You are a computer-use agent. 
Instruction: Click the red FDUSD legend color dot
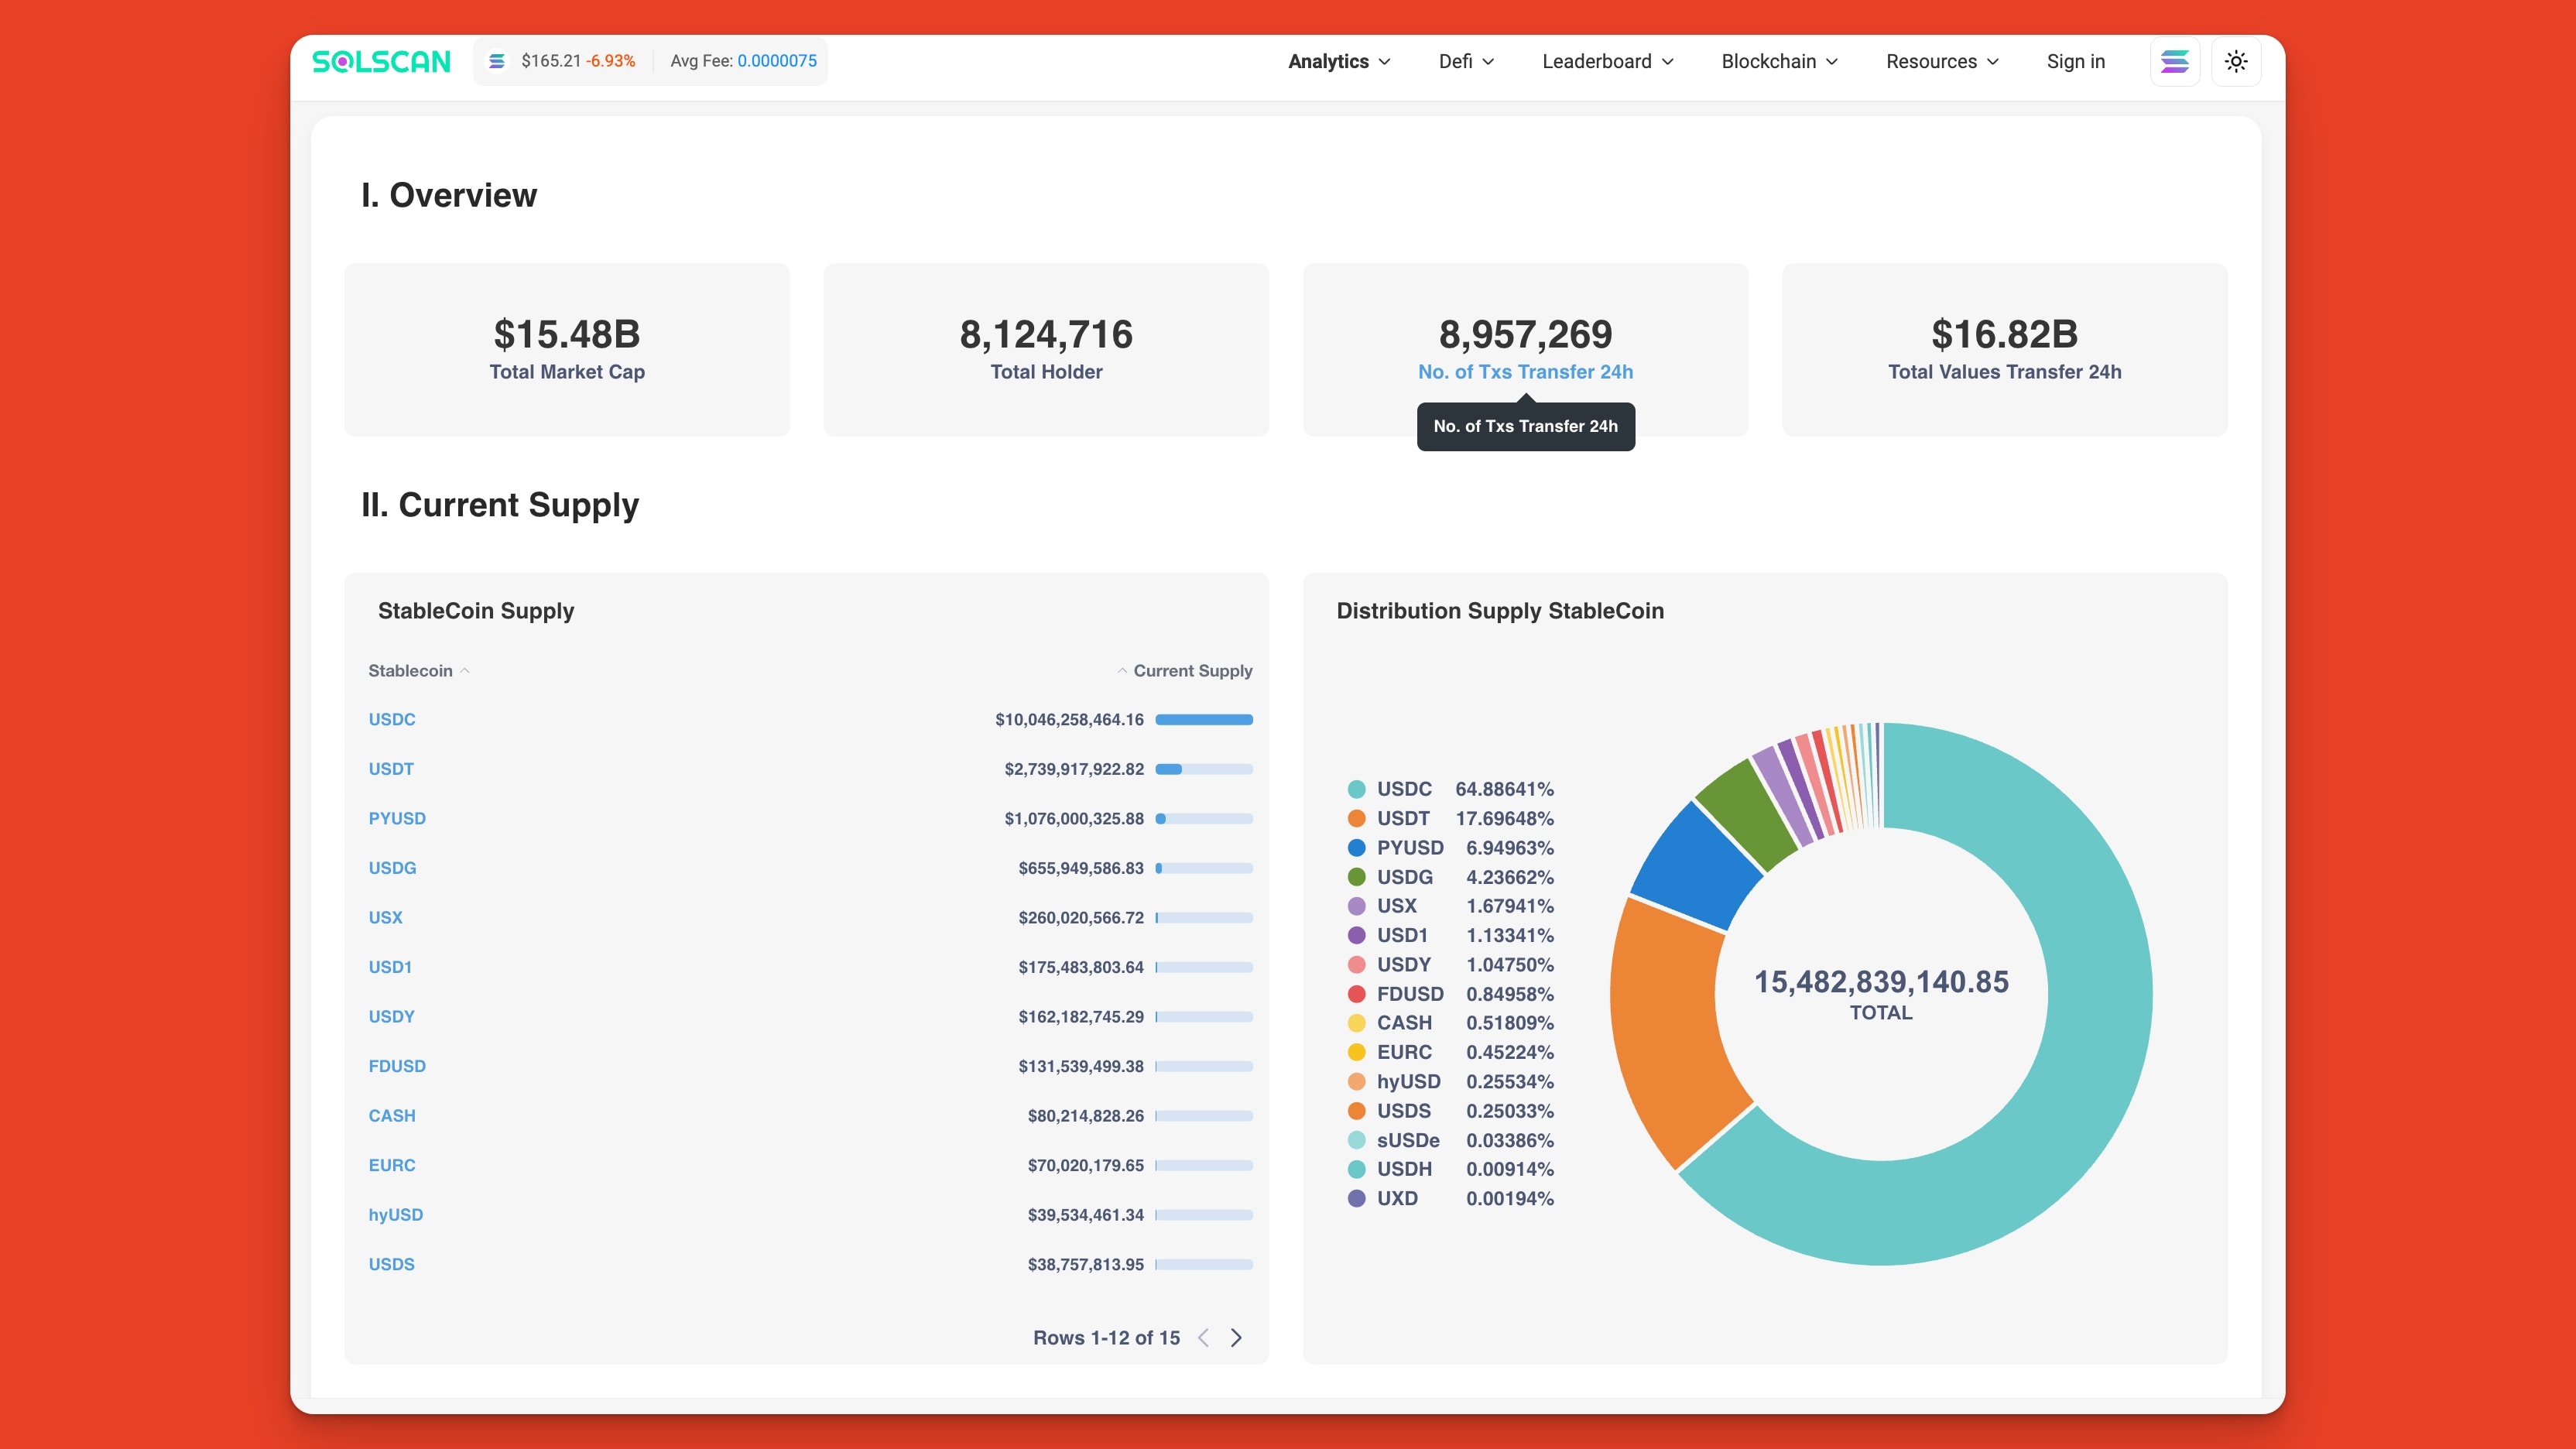[x=1355, y=994]
